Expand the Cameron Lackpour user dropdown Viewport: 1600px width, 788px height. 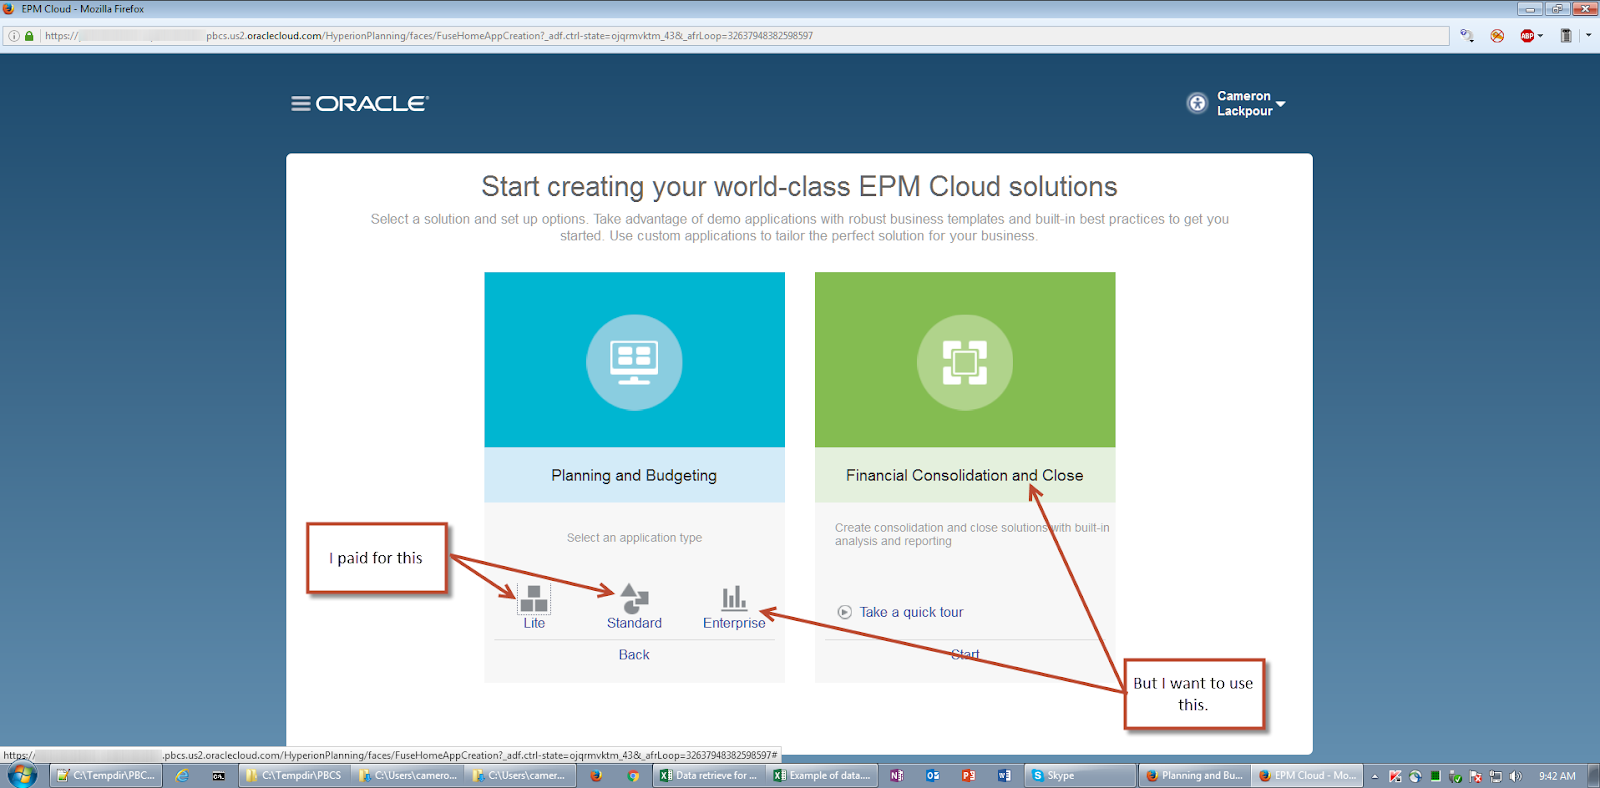click(x=1280, y=104)
